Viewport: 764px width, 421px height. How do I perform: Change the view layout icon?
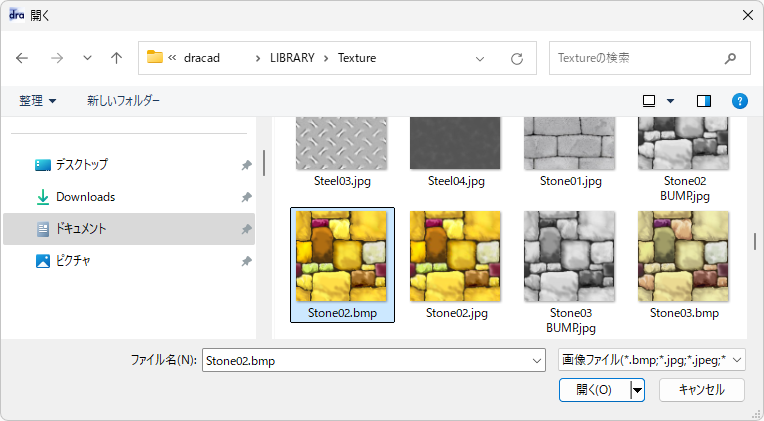click(649, 101)
